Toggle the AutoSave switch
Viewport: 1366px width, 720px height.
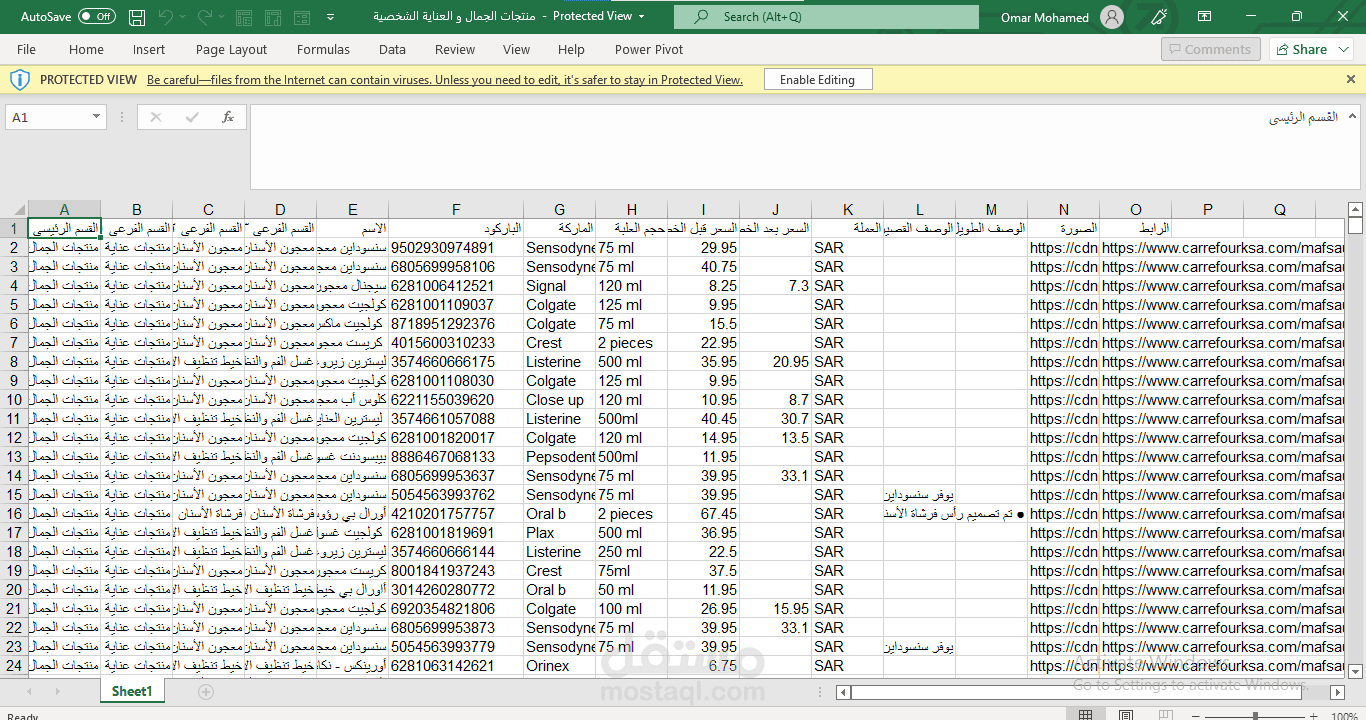coord(96,17)
